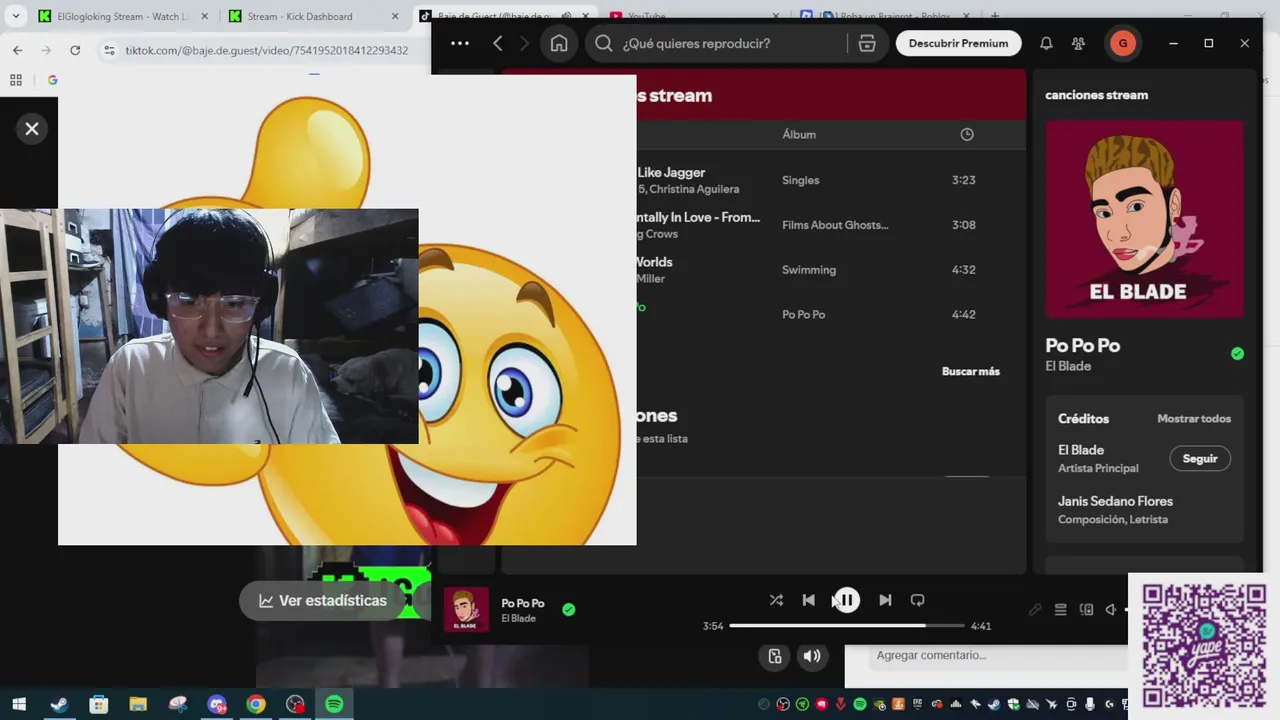
Task: Switch to ElGlogloking Stream Chrome tab
Action: coord(122,16)
